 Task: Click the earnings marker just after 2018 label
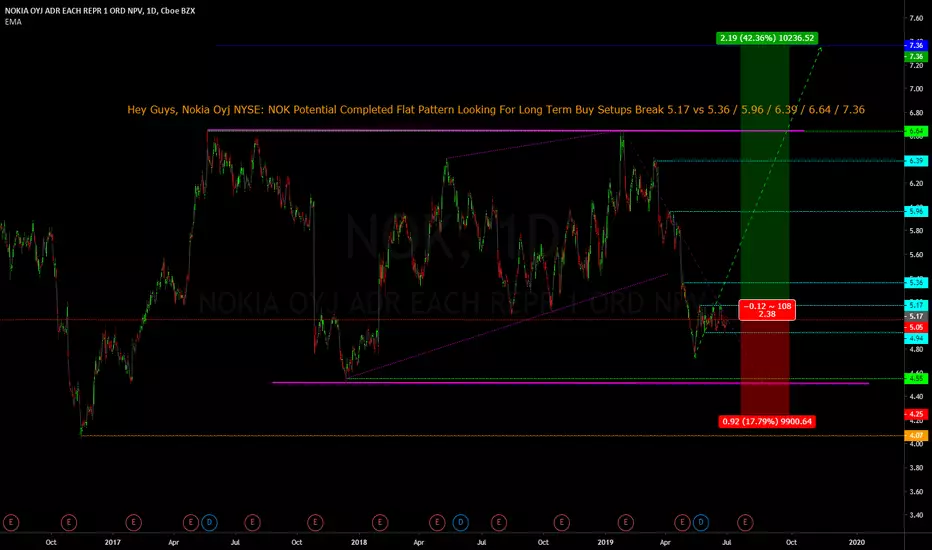pos(380,523)
